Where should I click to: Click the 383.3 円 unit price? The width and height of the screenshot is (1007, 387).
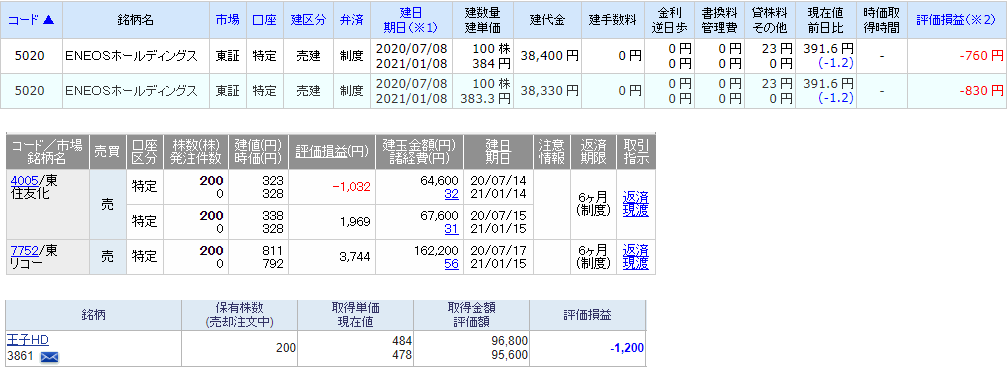[486, 99]
